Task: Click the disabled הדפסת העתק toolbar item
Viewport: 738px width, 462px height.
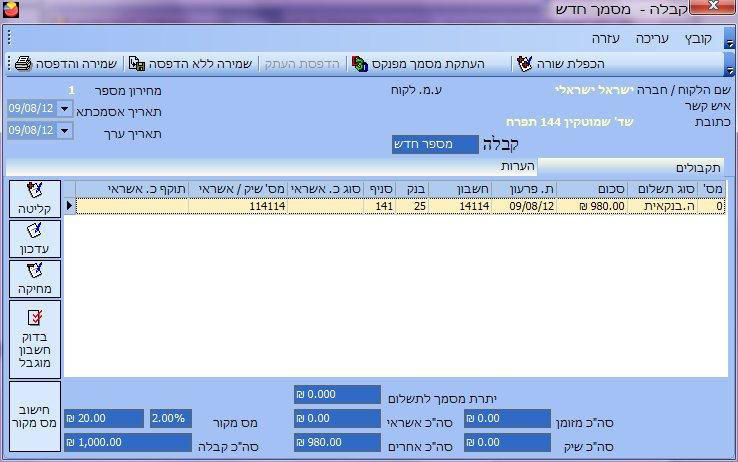Action: [302, 64]
